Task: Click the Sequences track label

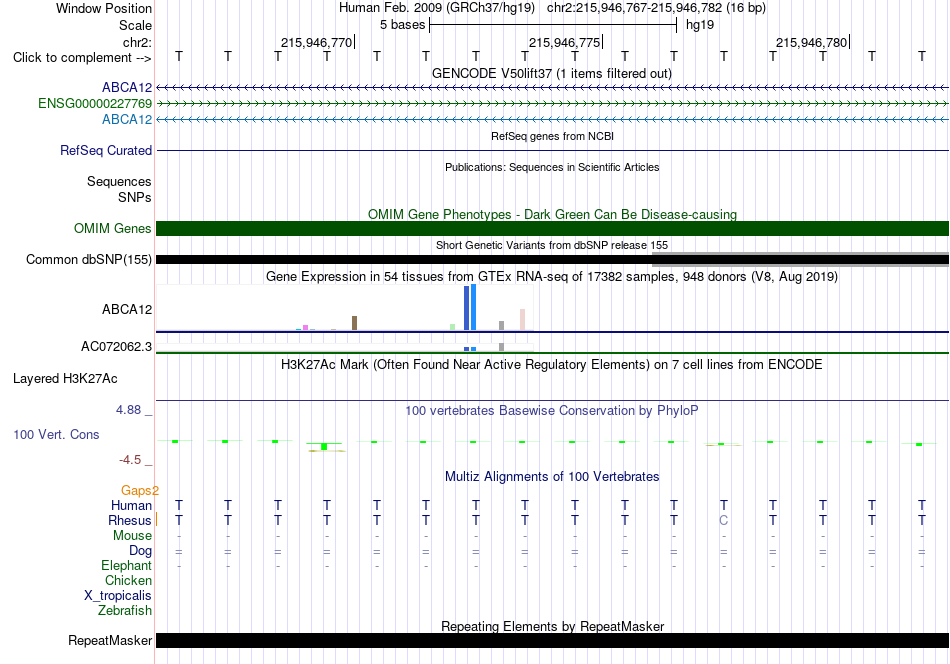Action: coord(119,181)
